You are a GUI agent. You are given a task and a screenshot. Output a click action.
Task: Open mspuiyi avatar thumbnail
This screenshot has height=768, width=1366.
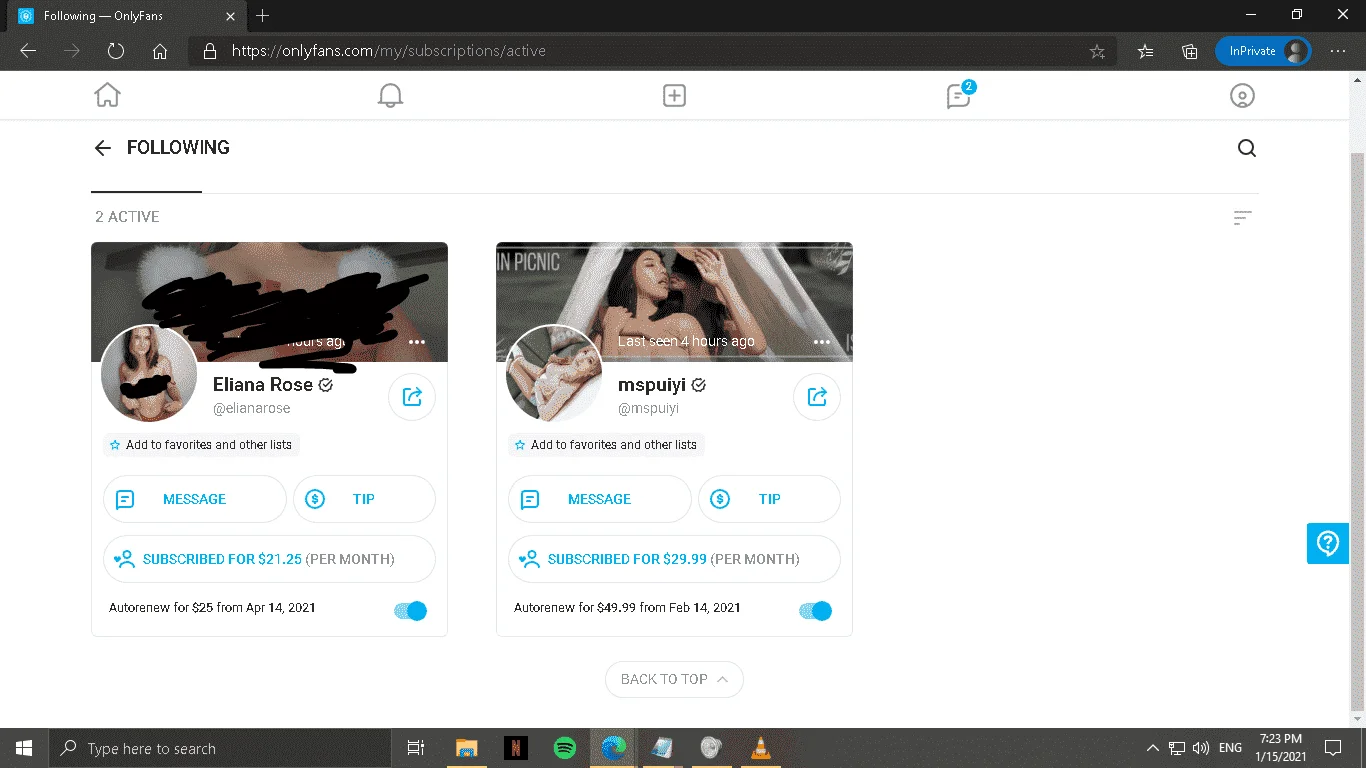coord(554,374)
